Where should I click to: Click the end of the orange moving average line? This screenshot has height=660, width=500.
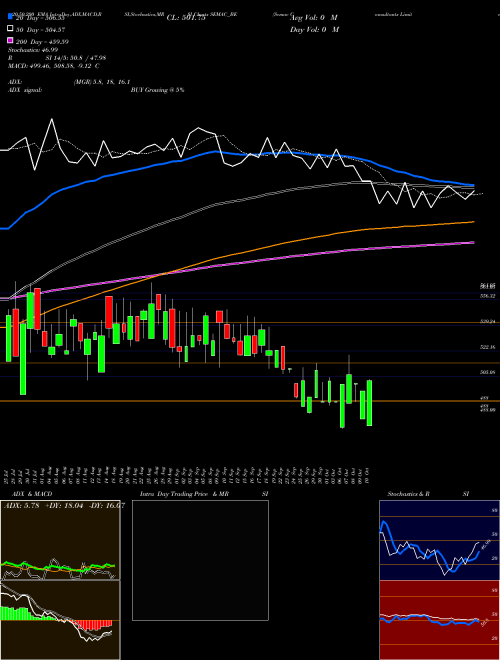[x=473, y=222]
